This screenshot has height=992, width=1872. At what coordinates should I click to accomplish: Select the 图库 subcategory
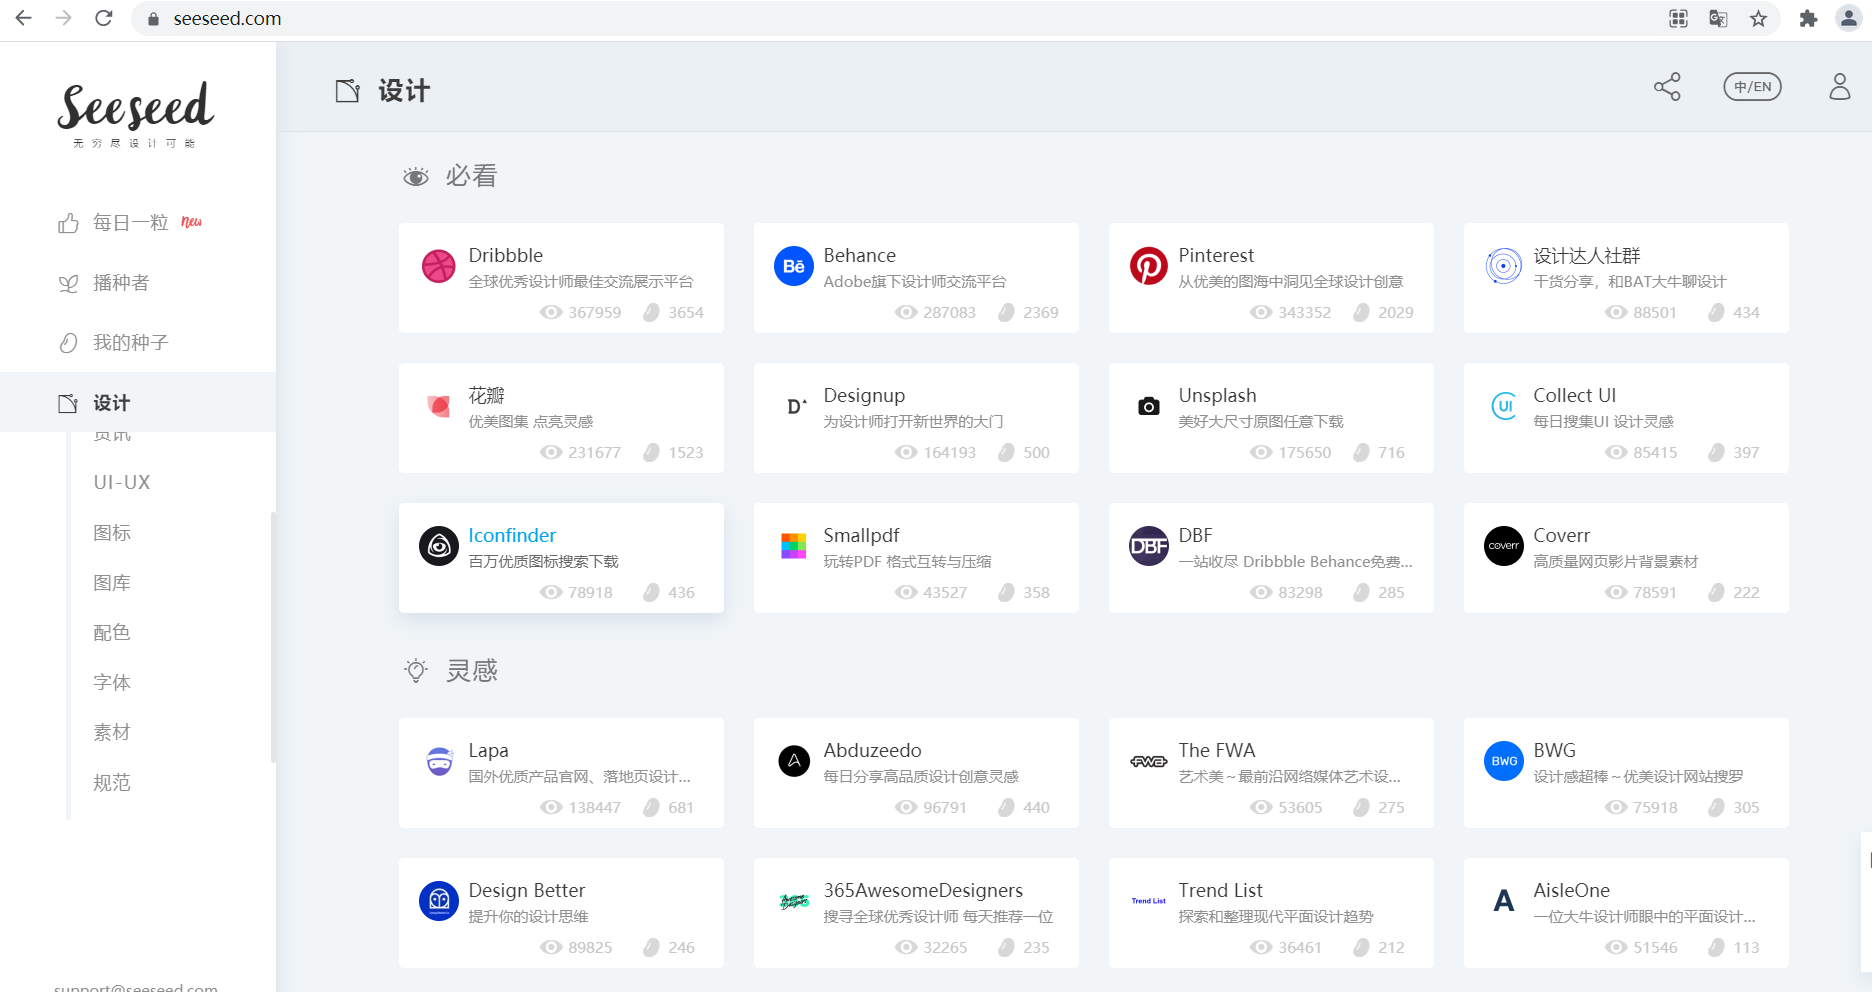[x=112, y=583]
